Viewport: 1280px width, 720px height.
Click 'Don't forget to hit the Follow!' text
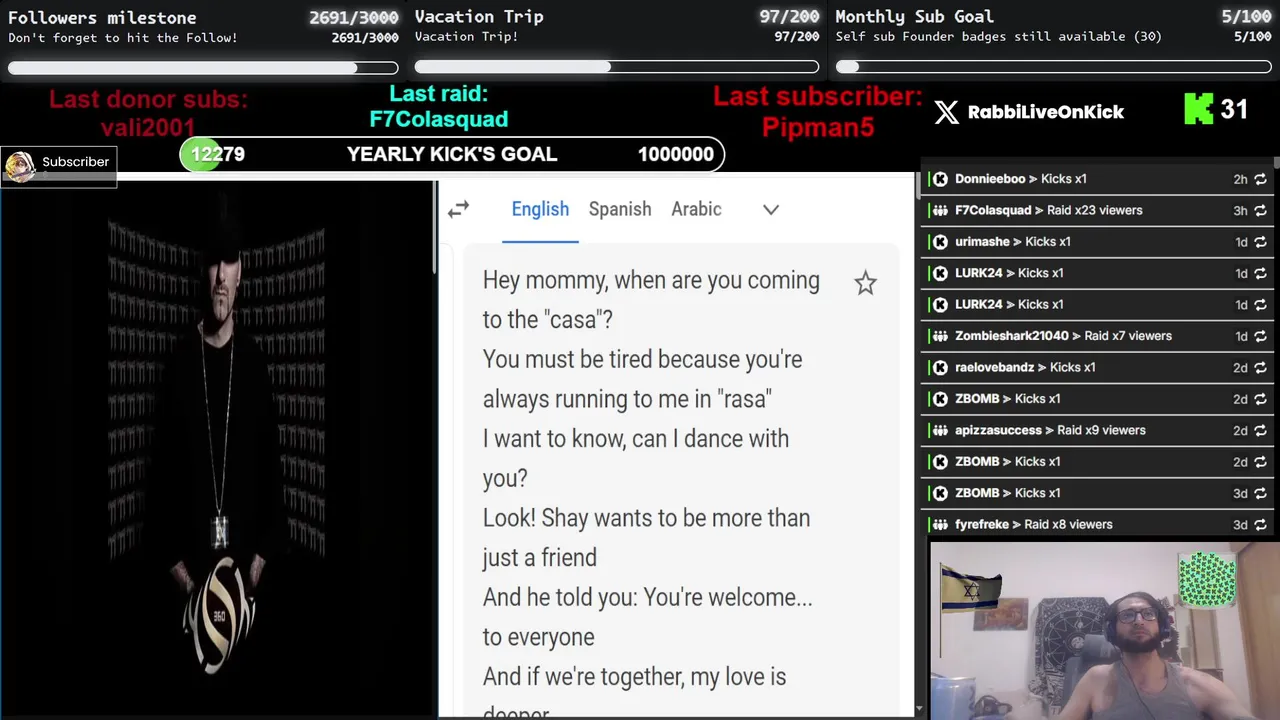123,38
